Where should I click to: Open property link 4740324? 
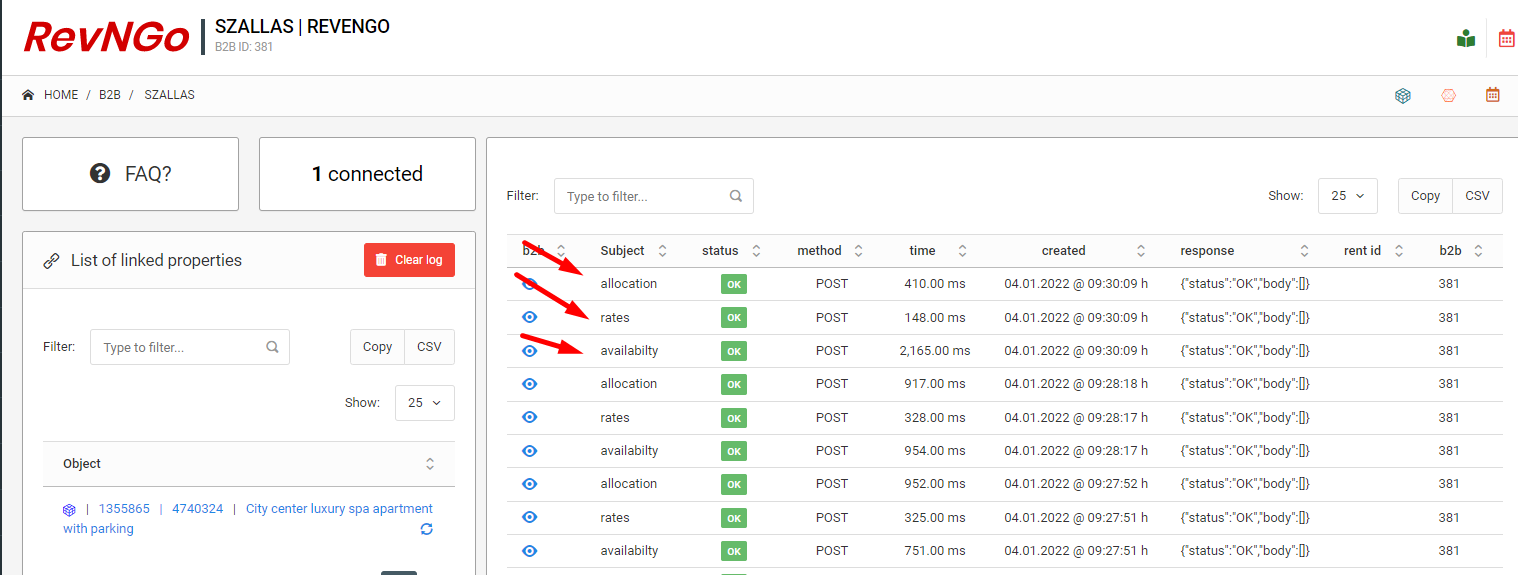(198, 509)
